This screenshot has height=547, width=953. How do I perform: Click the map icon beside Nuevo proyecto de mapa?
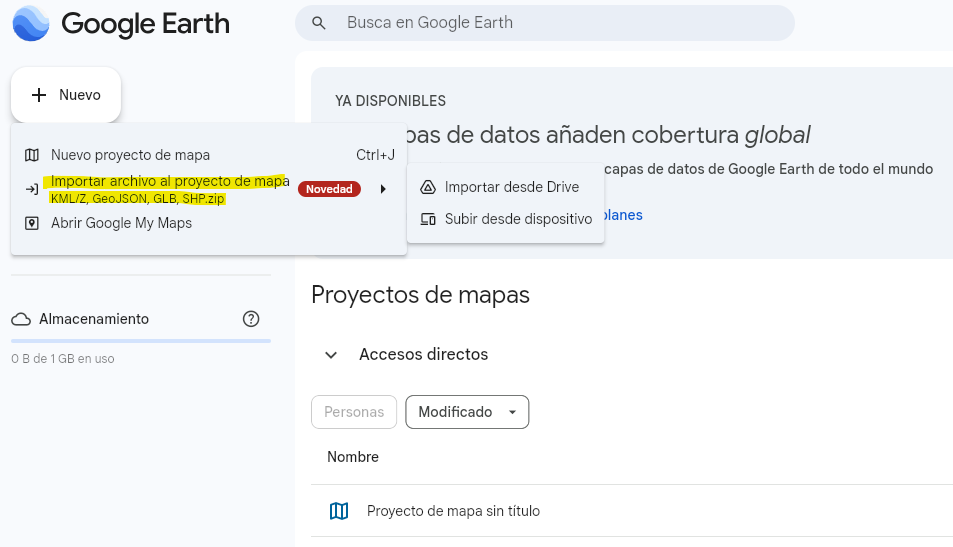[32, 155]
